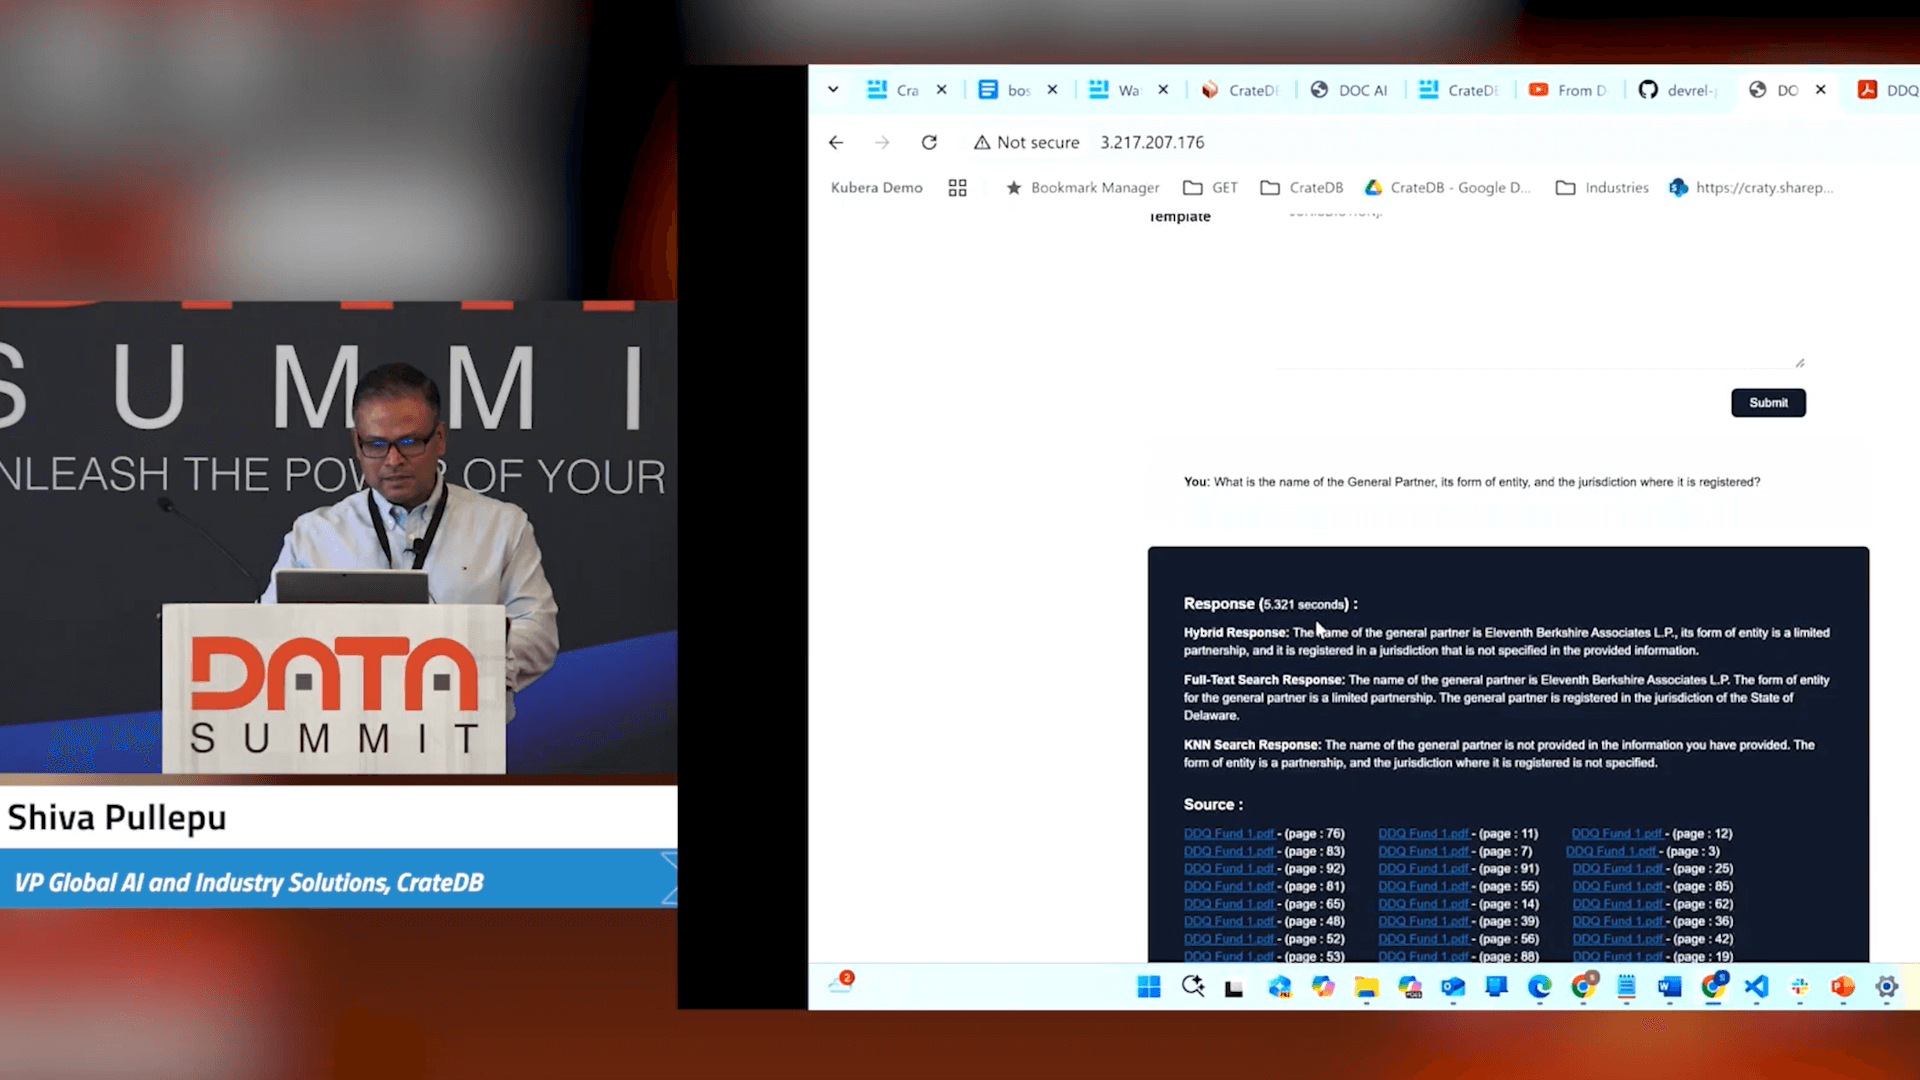Open Microsoft Edge from the taskbar
The width and height of the screenshot is (1920, 1080).
(x=1540, y=987)
